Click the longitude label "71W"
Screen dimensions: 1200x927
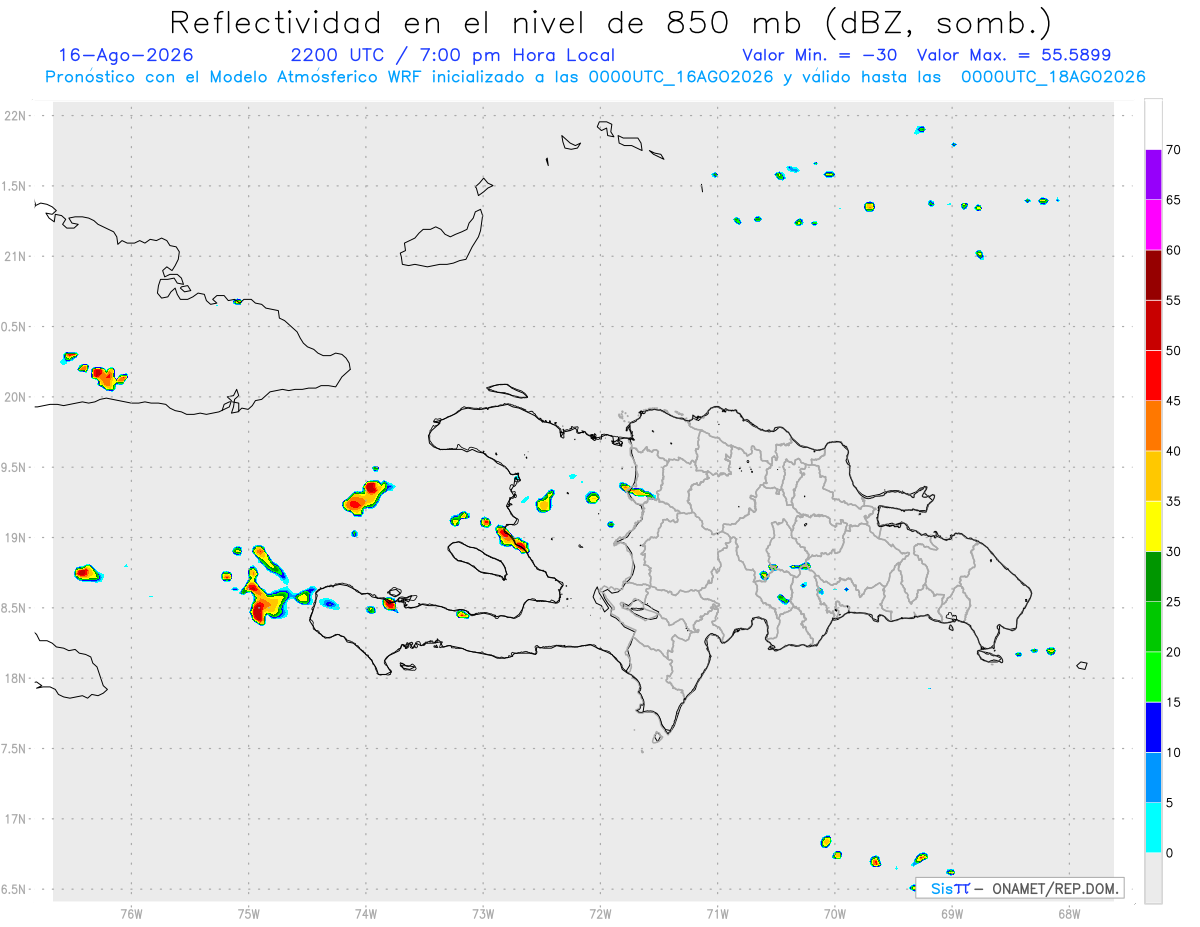[717, 912]
